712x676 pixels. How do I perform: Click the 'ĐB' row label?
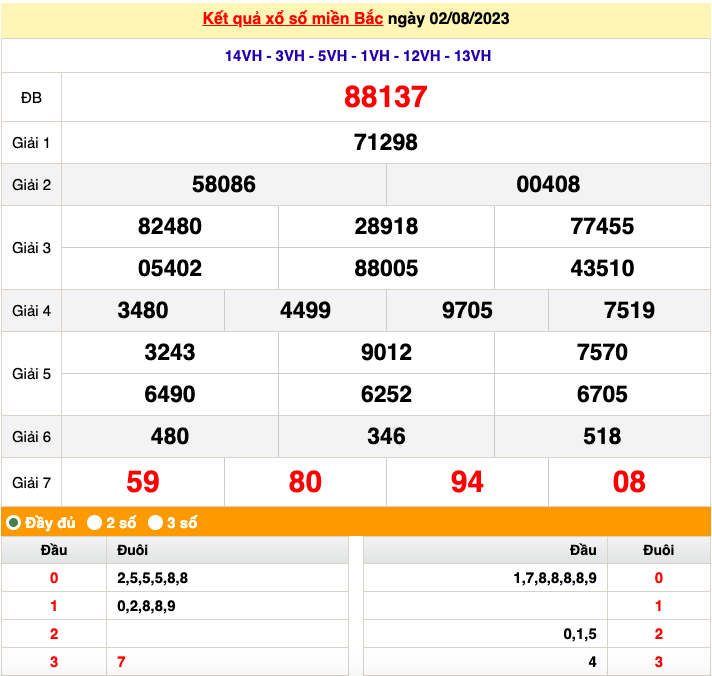pos(31,97)
